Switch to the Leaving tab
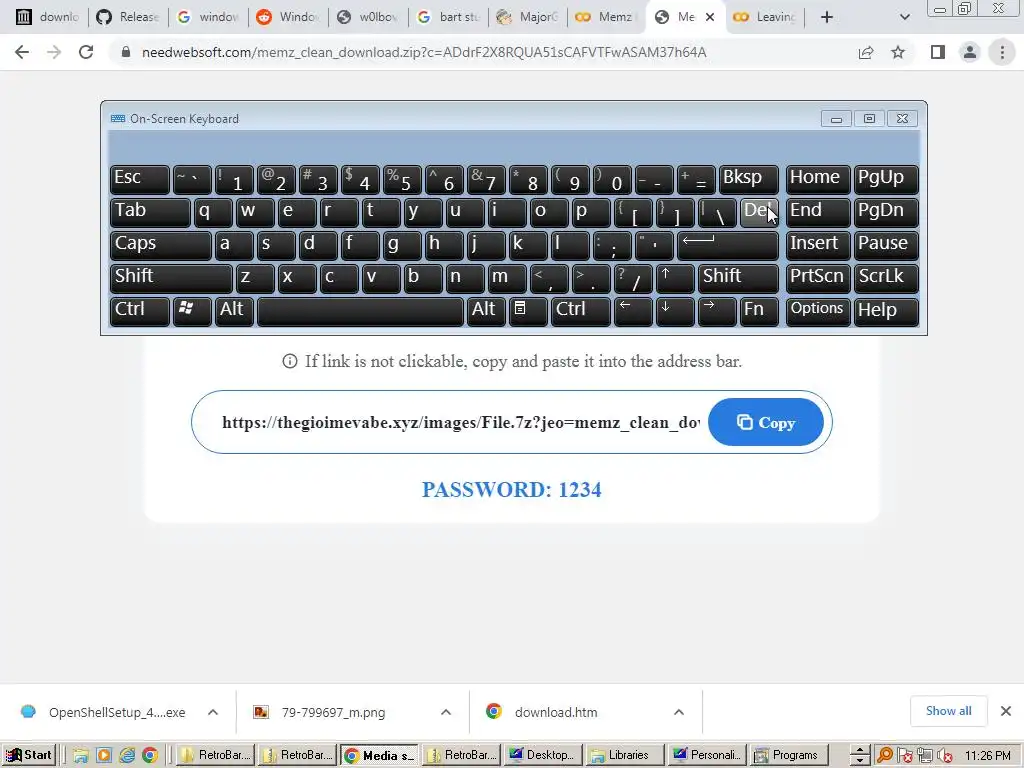The width and height of the screenshot is (1024, 768). click(x=766, y=17)
